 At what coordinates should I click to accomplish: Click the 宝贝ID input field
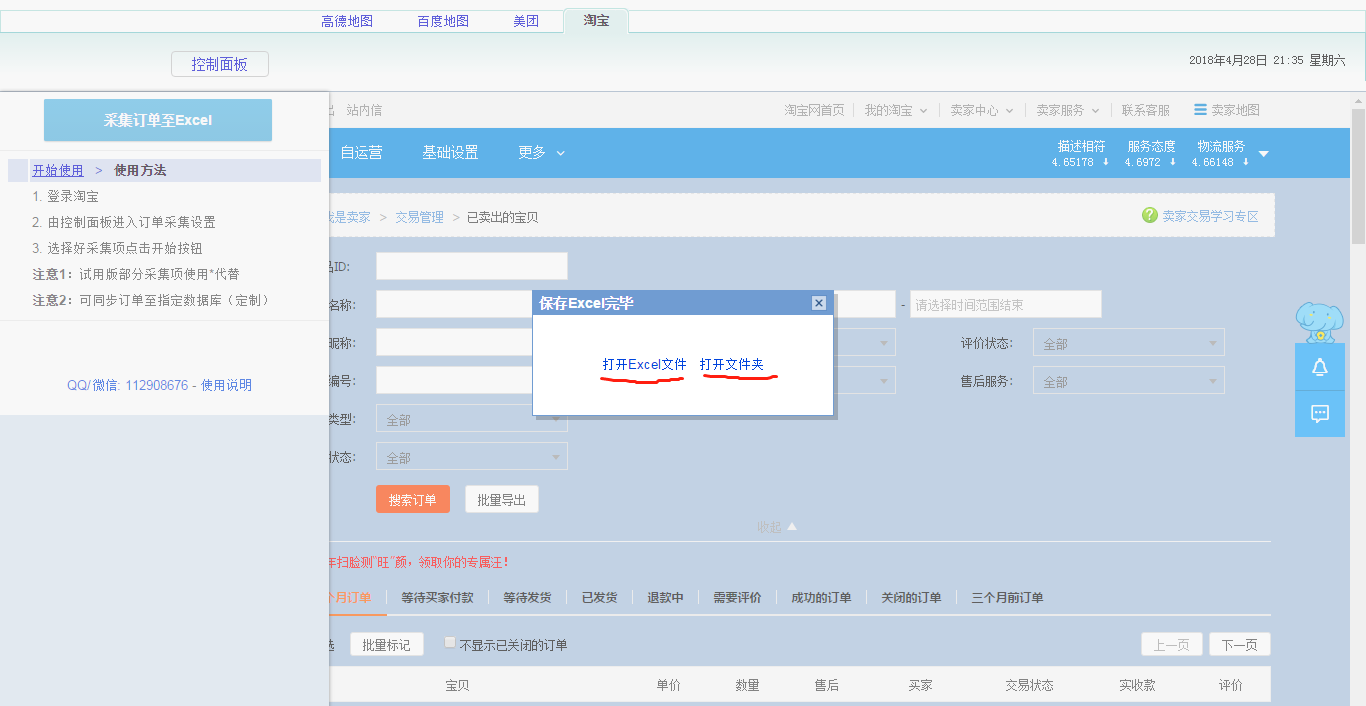point(472,266)
